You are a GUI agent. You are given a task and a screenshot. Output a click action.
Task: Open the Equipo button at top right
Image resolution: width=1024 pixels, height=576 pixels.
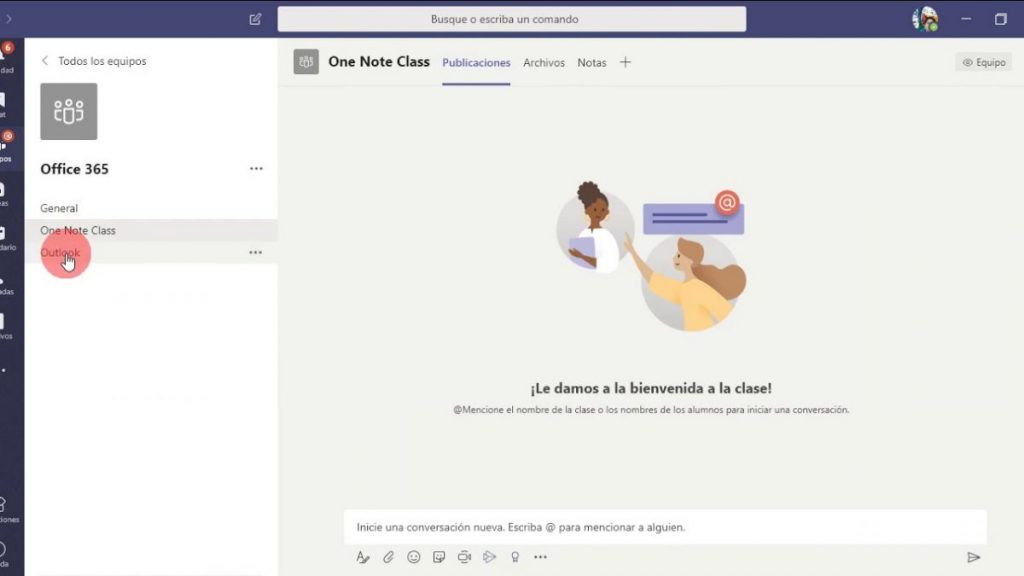point(984,61)
